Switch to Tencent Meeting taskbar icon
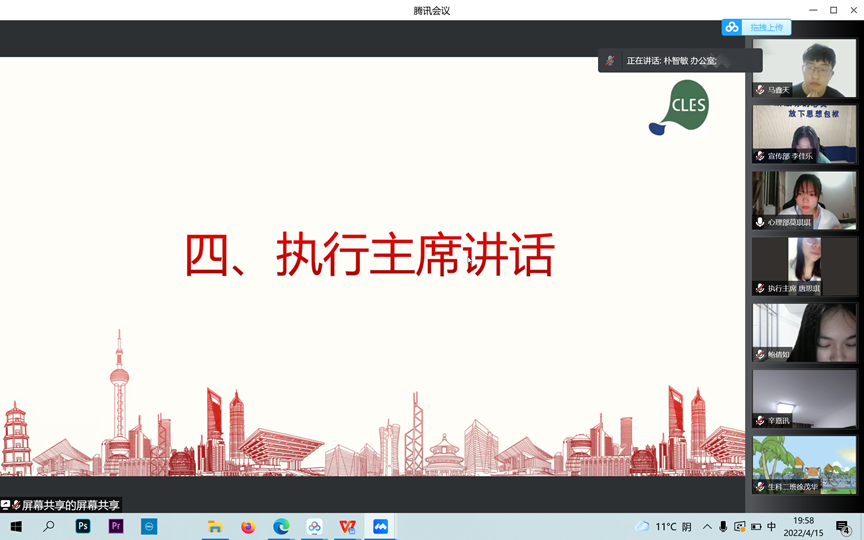Image resolution: width=864 pixels, height=540 pixels. pos(380,527)
